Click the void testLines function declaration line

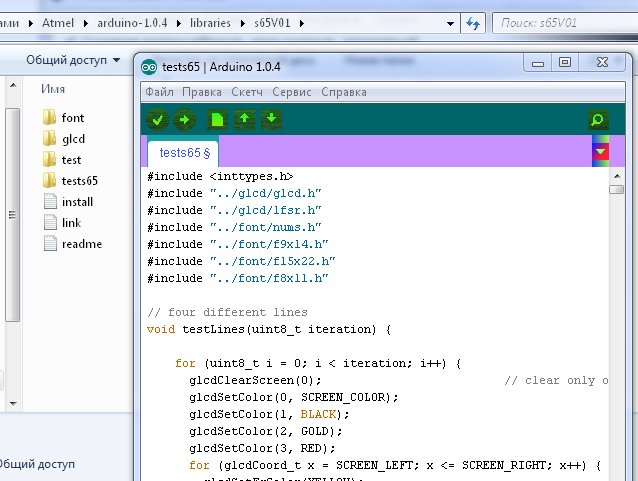click(x=269, y=329)
